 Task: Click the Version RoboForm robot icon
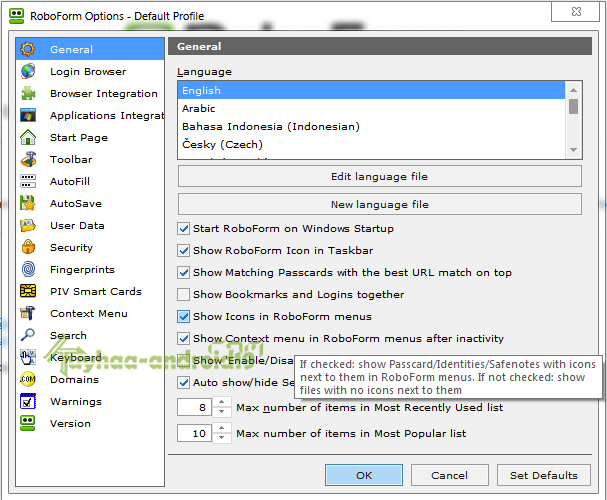click(28, 423)
